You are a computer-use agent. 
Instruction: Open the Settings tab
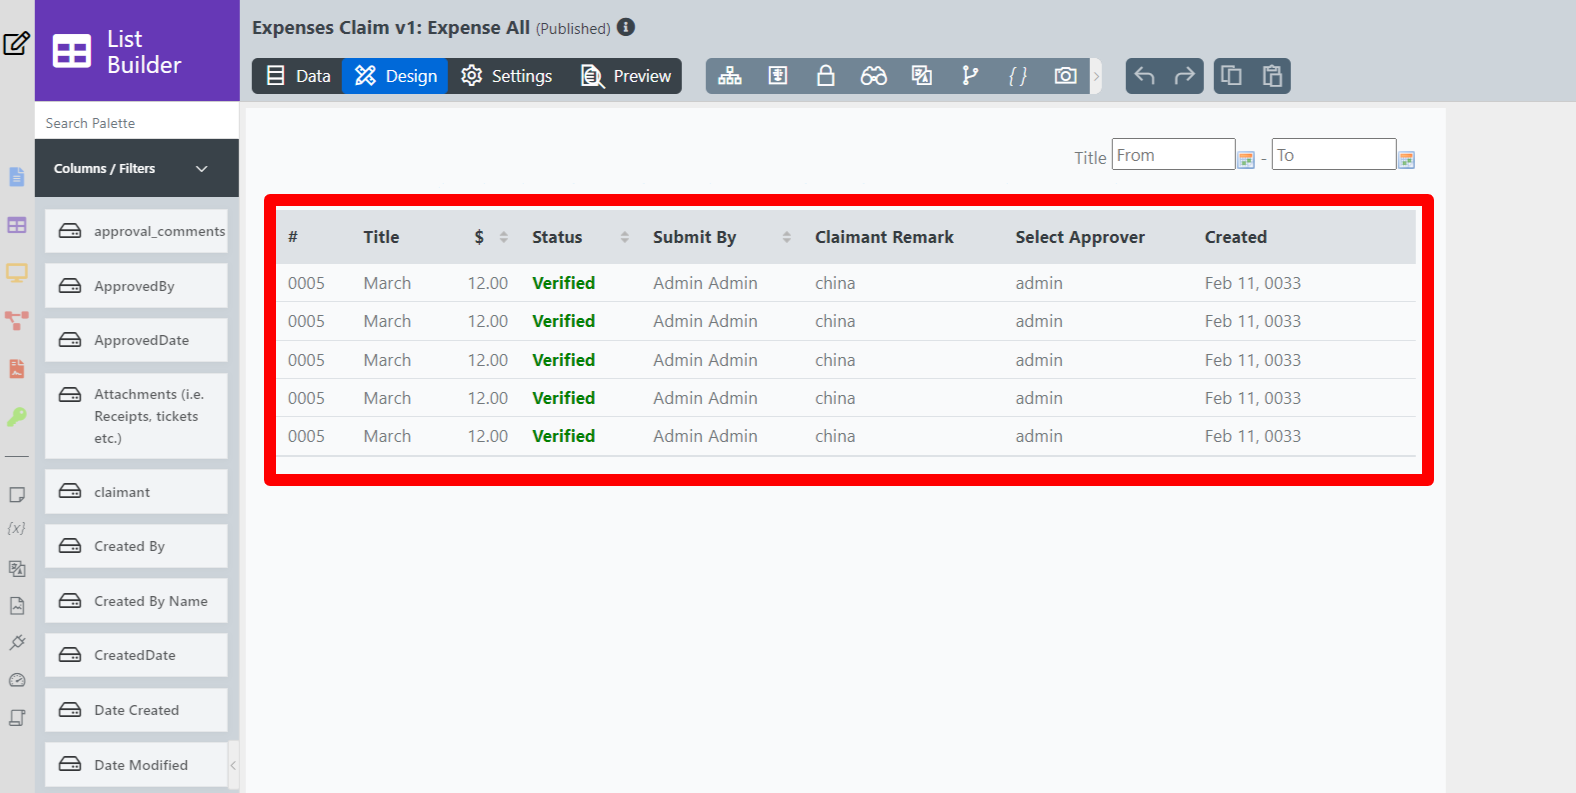click(506, 76)
